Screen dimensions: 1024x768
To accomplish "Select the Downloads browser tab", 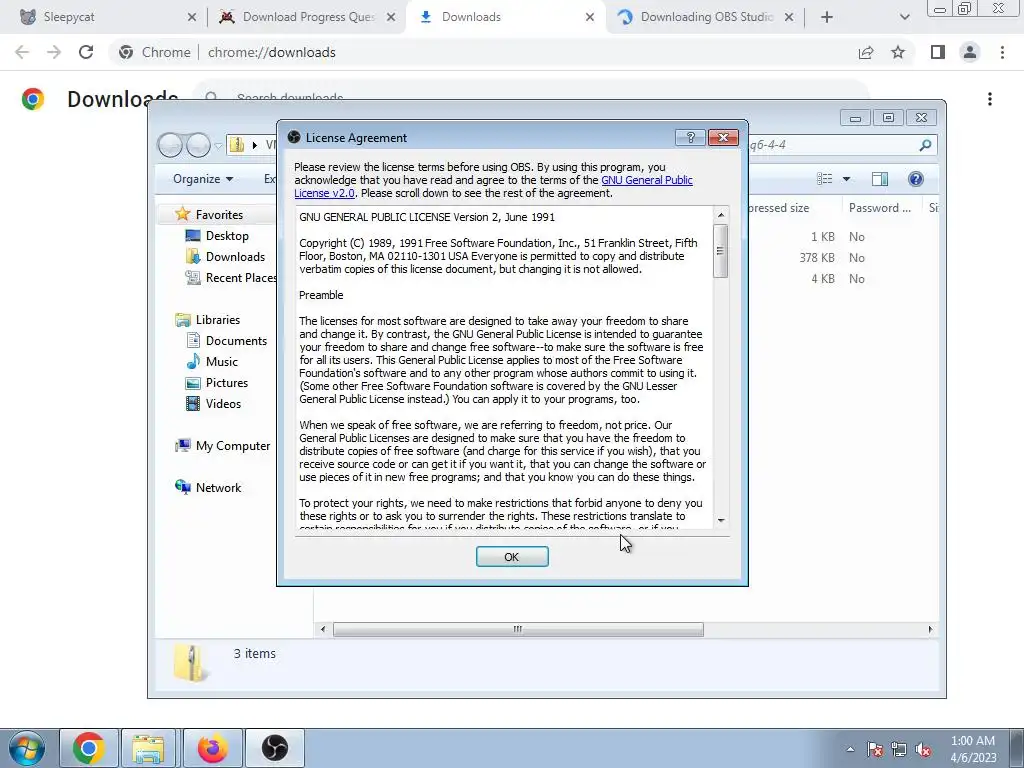I will pos(504,17).
